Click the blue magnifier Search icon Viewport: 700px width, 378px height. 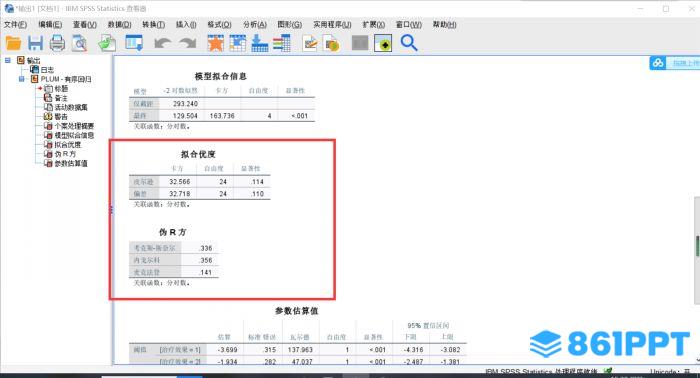tap(408, 43)
